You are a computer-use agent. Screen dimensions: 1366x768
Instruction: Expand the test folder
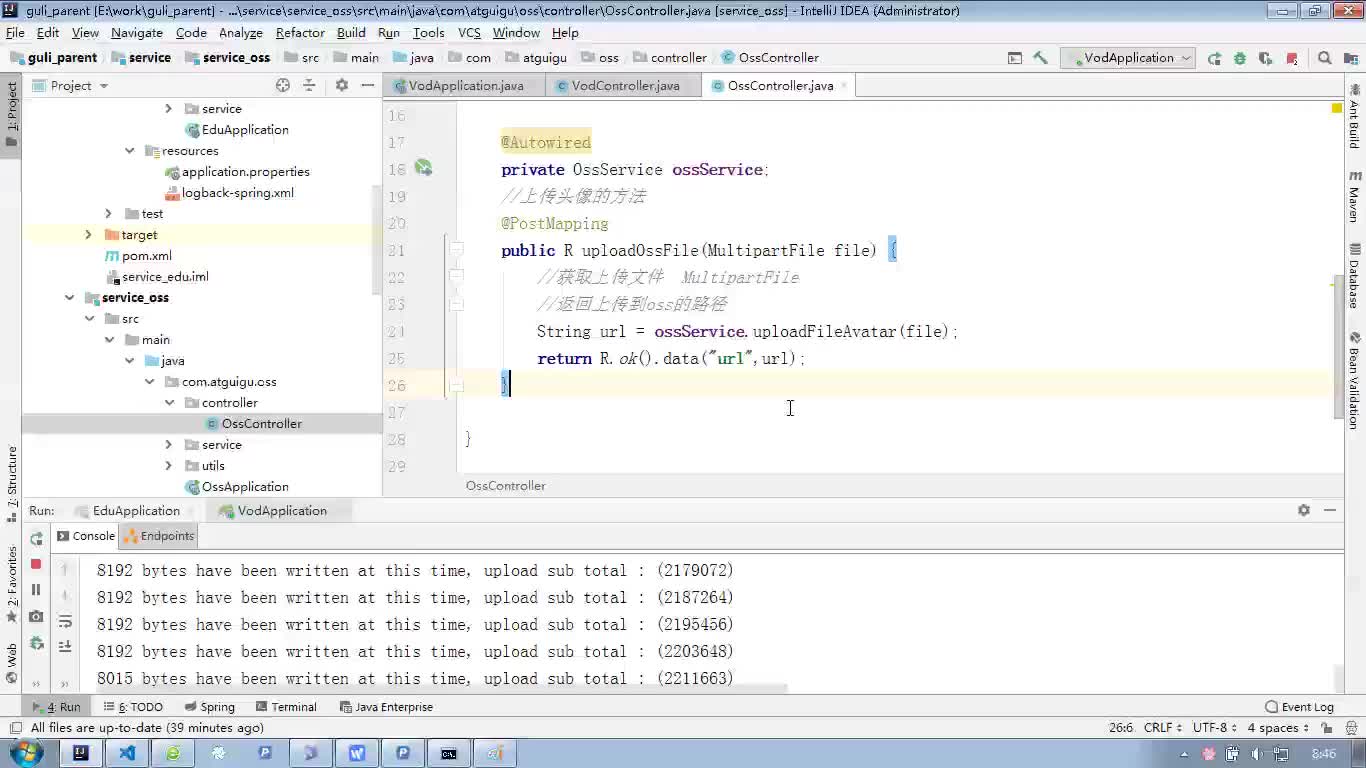(108, 214)
